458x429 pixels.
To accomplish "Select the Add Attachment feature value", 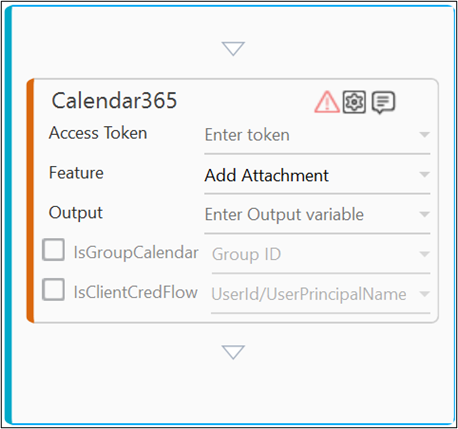I will 267,175.
